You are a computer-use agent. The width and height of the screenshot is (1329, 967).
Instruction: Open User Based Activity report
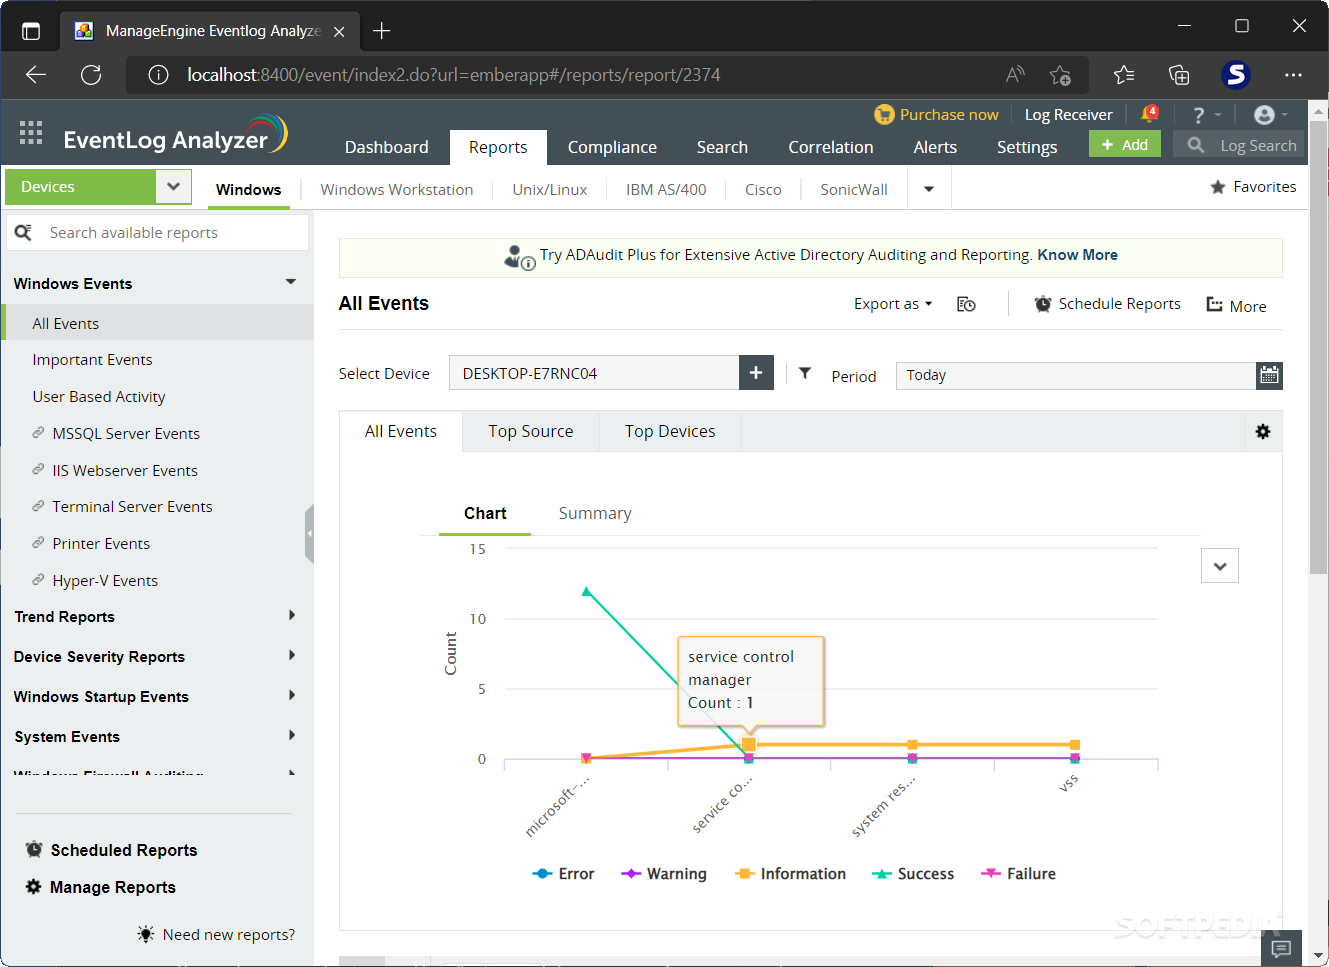pyautogui.click(x=98, y=397)
